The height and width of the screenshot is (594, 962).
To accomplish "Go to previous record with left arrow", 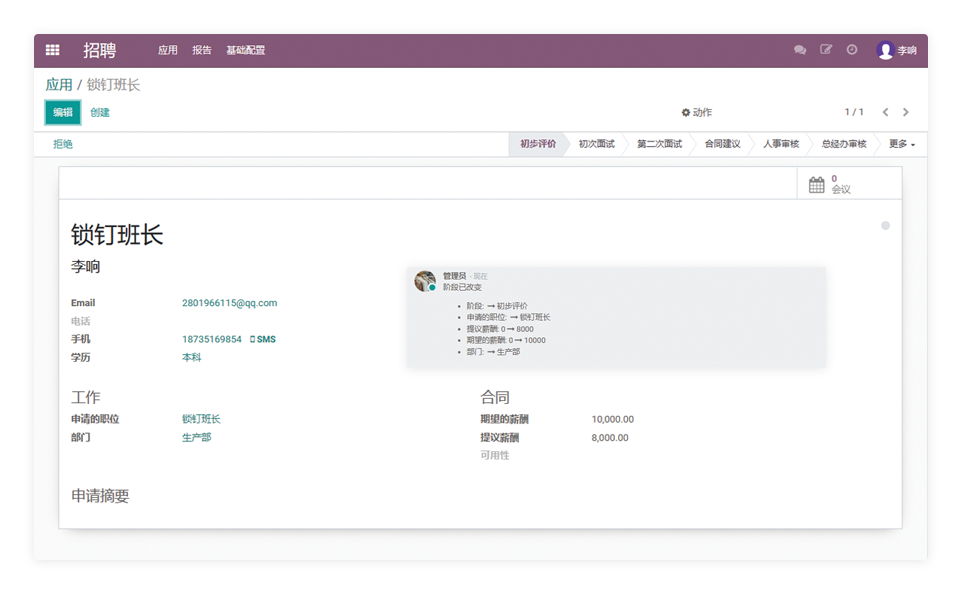I will (x=885, y=112).
